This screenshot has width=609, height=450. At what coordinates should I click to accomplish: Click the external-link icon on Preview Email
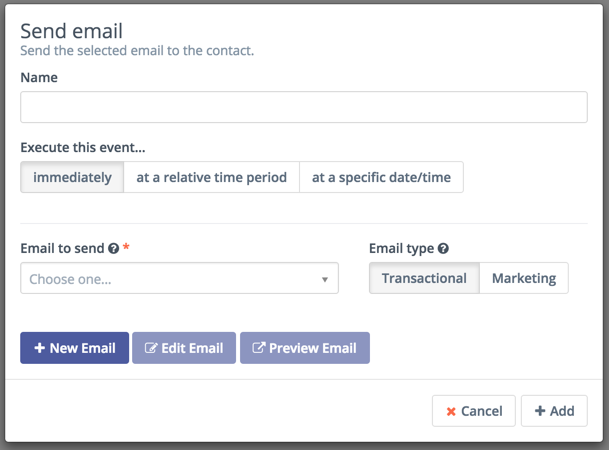(259, 348)
